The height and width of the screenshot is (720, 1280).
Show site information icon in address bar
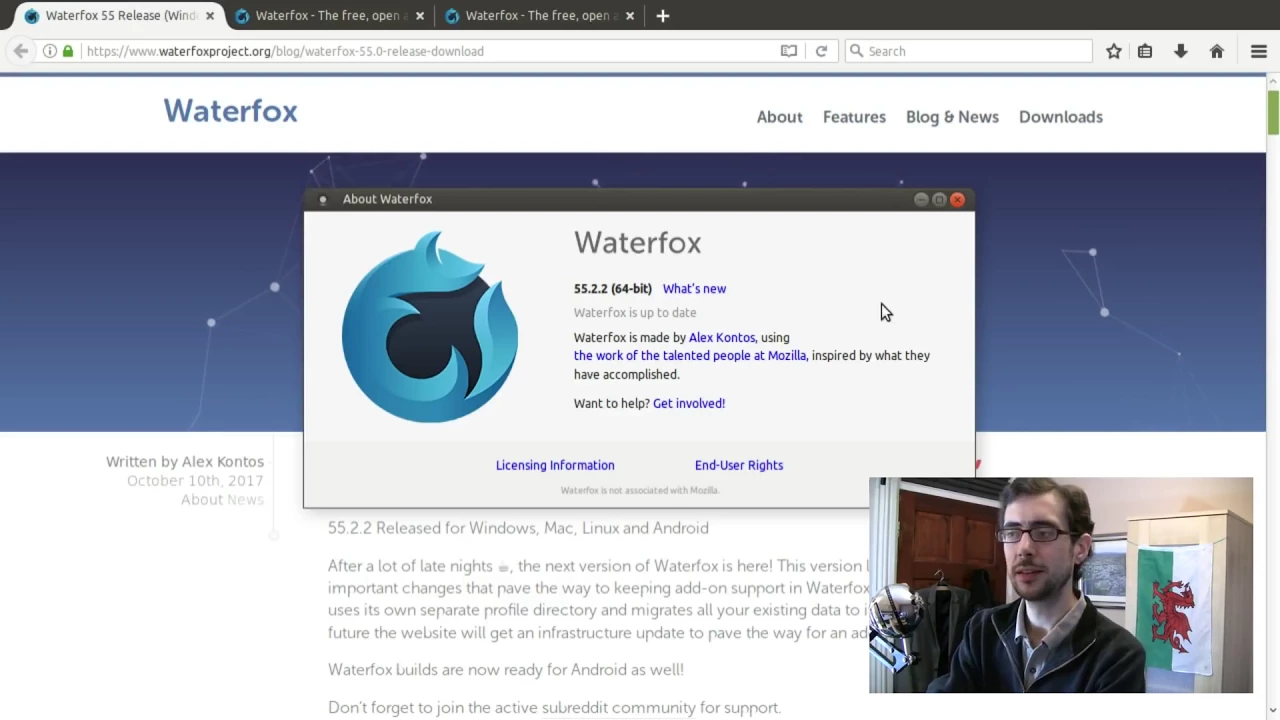pyautogui.click(x=50, y=51)
